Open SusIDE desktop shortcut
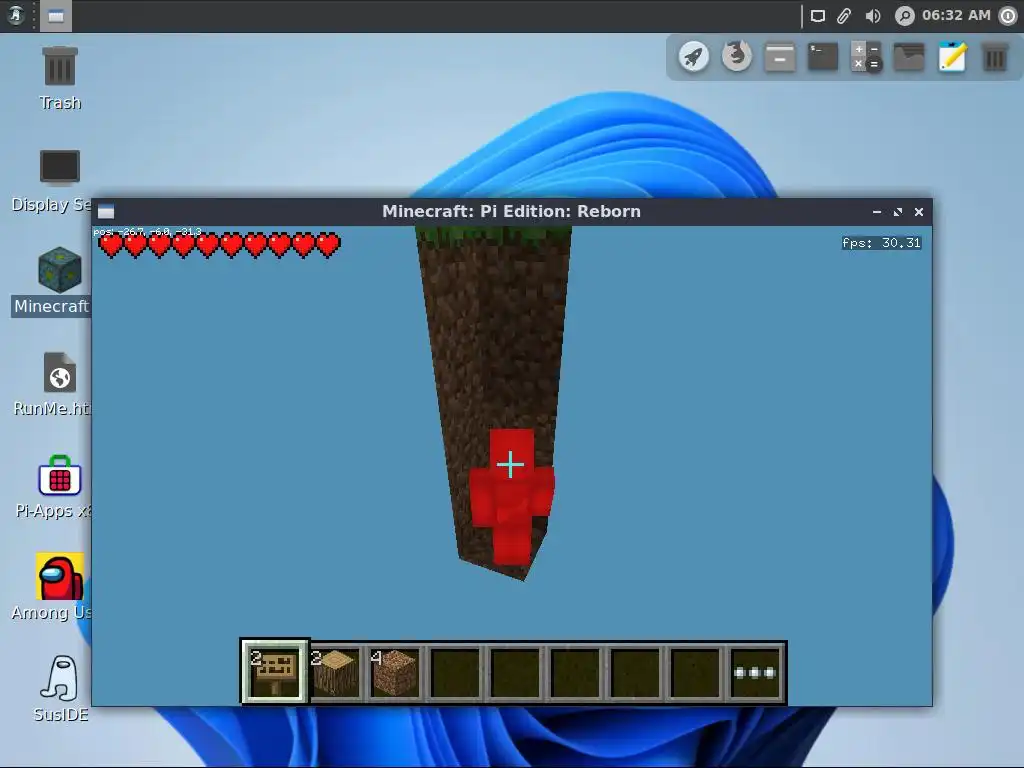Screen dimensions: 1024x768 point(60,689)
